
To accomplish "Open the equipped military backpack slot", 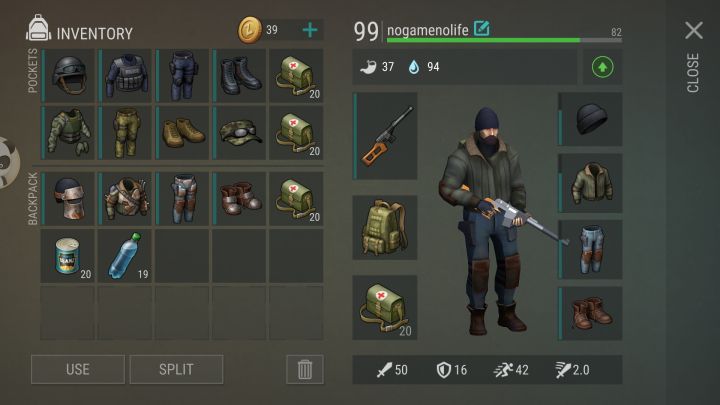I will tap(385, 227).
